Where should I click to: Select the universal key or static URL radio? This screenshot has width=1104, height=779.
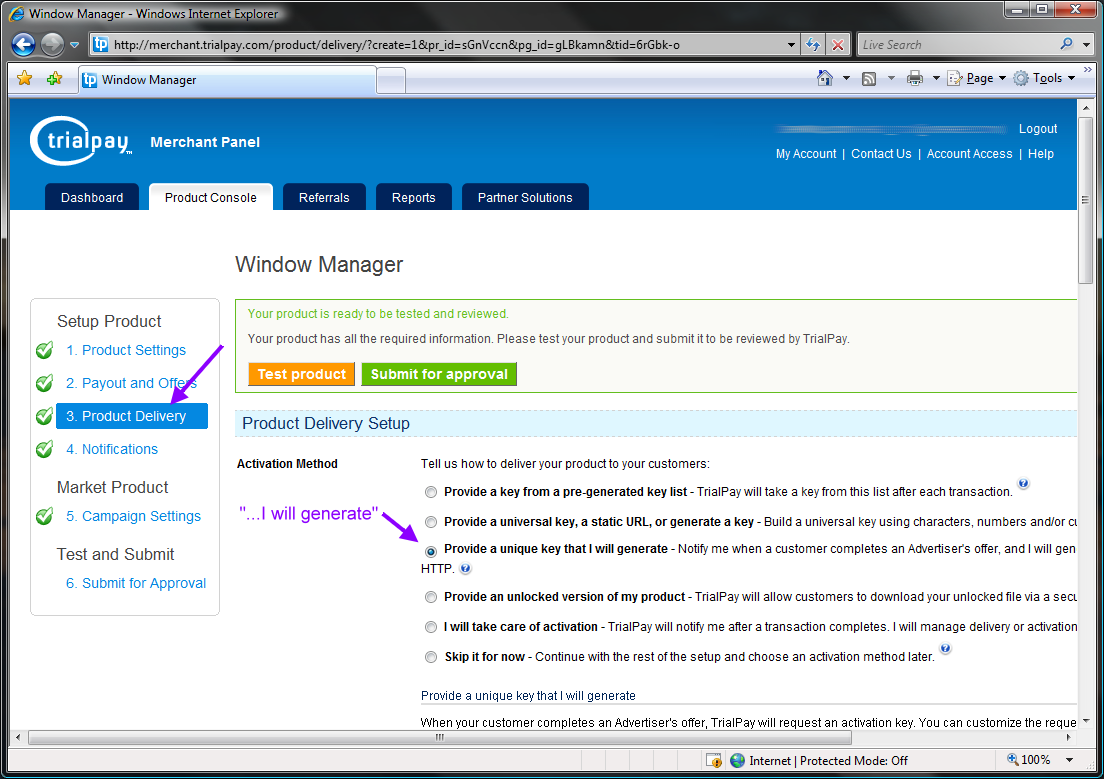431,522
